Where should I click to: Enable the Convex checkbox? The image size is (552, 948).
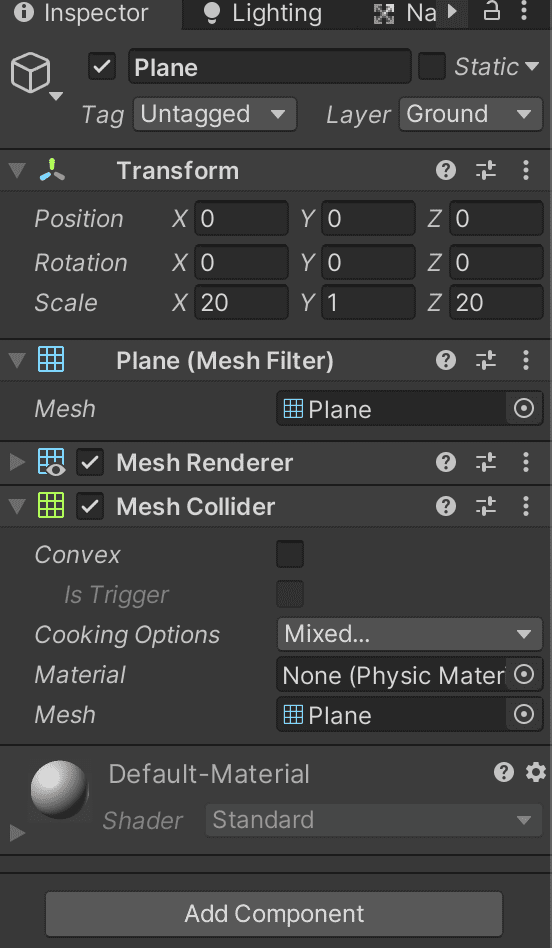tap(290, 554)
